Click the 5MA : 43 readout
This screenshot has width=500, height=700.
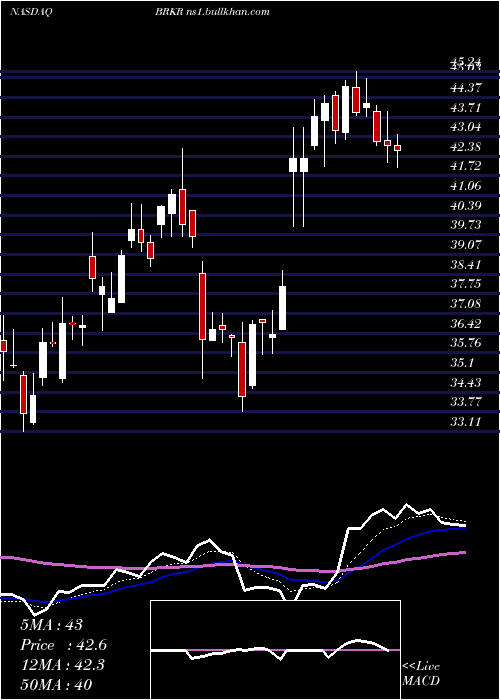(52, 625)
